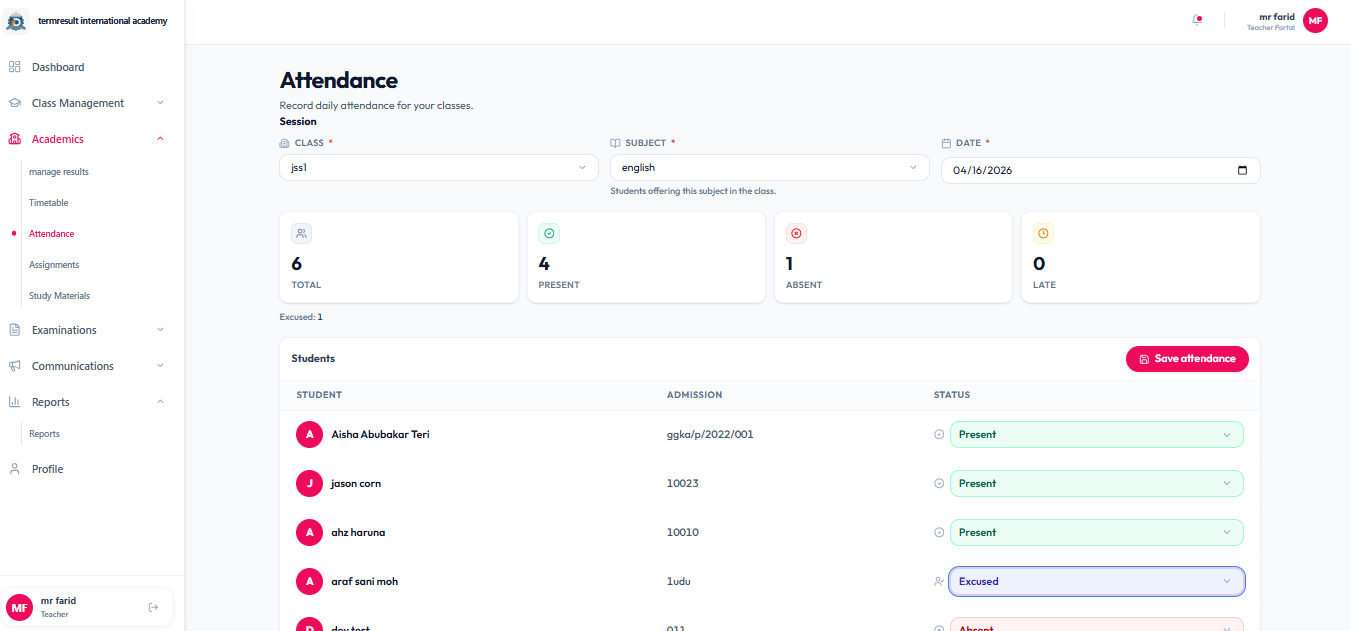Click the MF avatar in top bar
The height and width of the screenshot is (631, 1351).
click(1315, 21)
